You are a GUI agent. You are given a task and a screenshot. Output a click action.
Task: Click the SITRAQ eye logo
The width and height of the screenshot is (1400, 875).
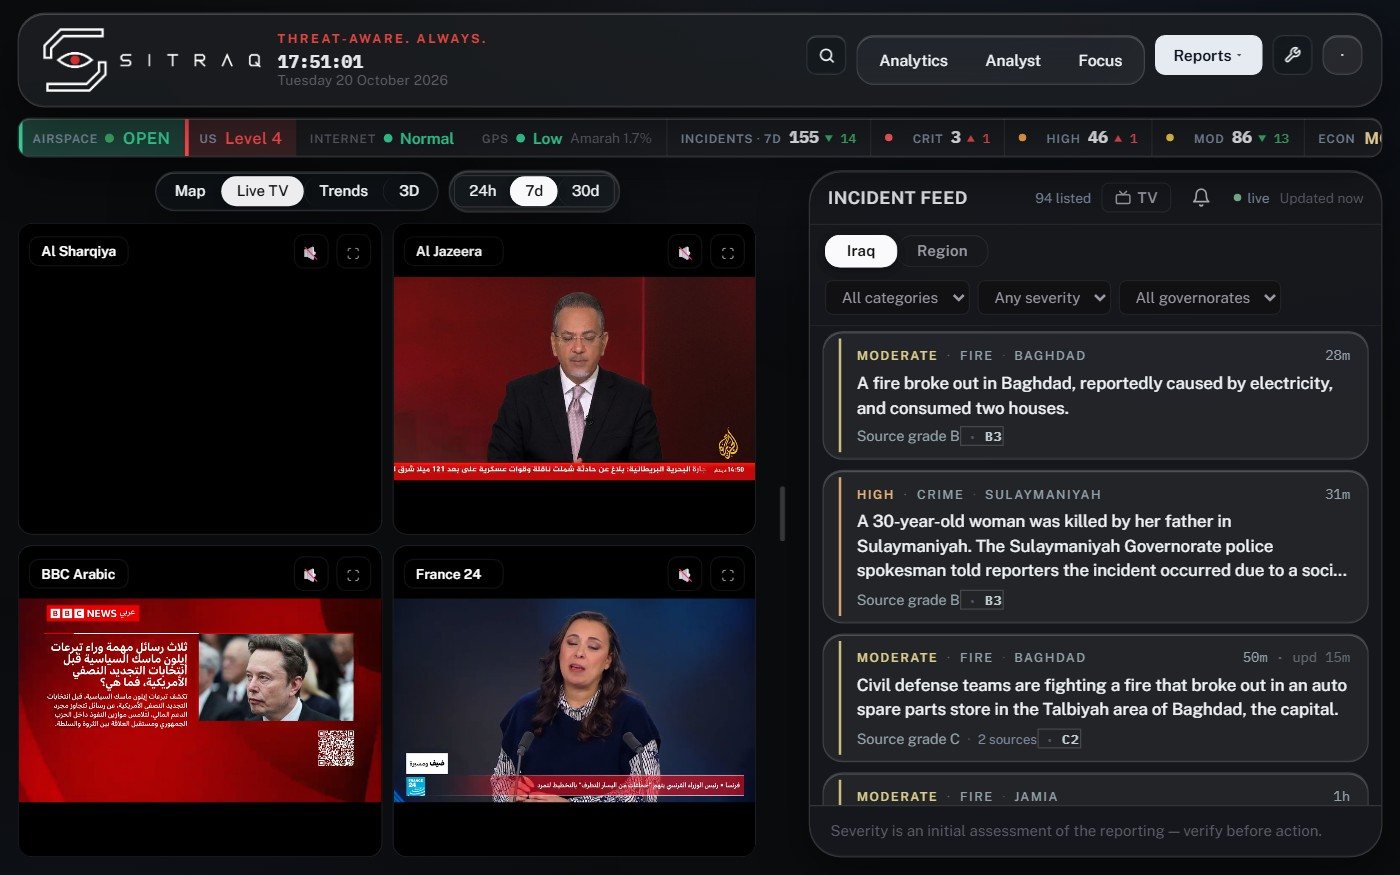[74, 60]
